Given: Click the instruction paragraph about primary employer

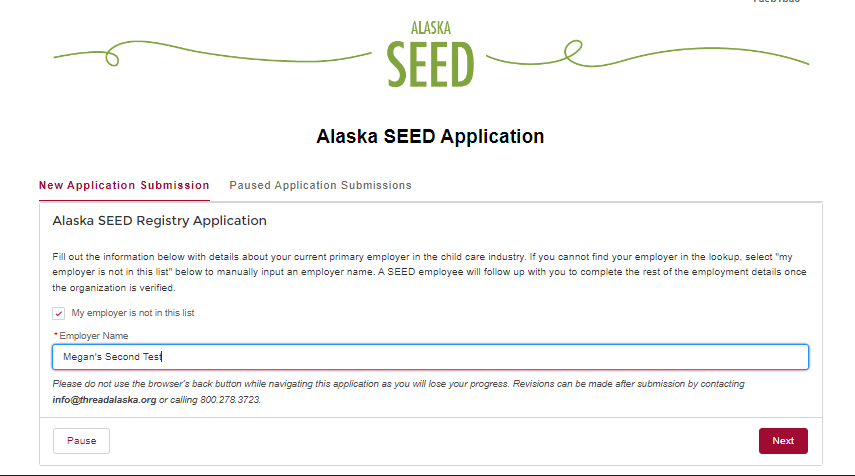Looking at the screenshot, I should pos(429,272).
